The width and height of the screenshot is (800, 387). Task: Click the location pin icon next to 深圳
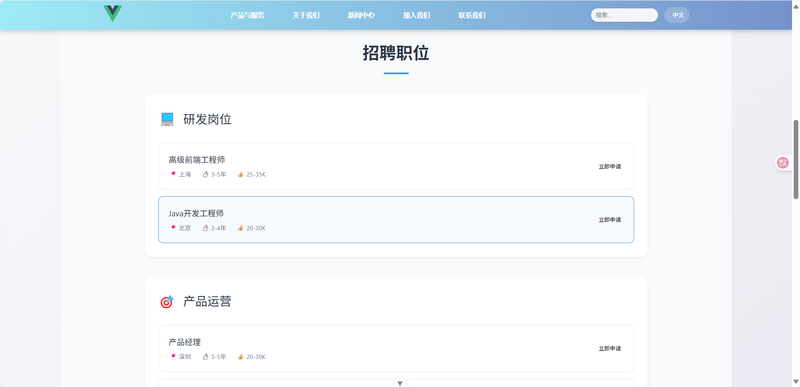pyautogui.click(x=173, y=356)
